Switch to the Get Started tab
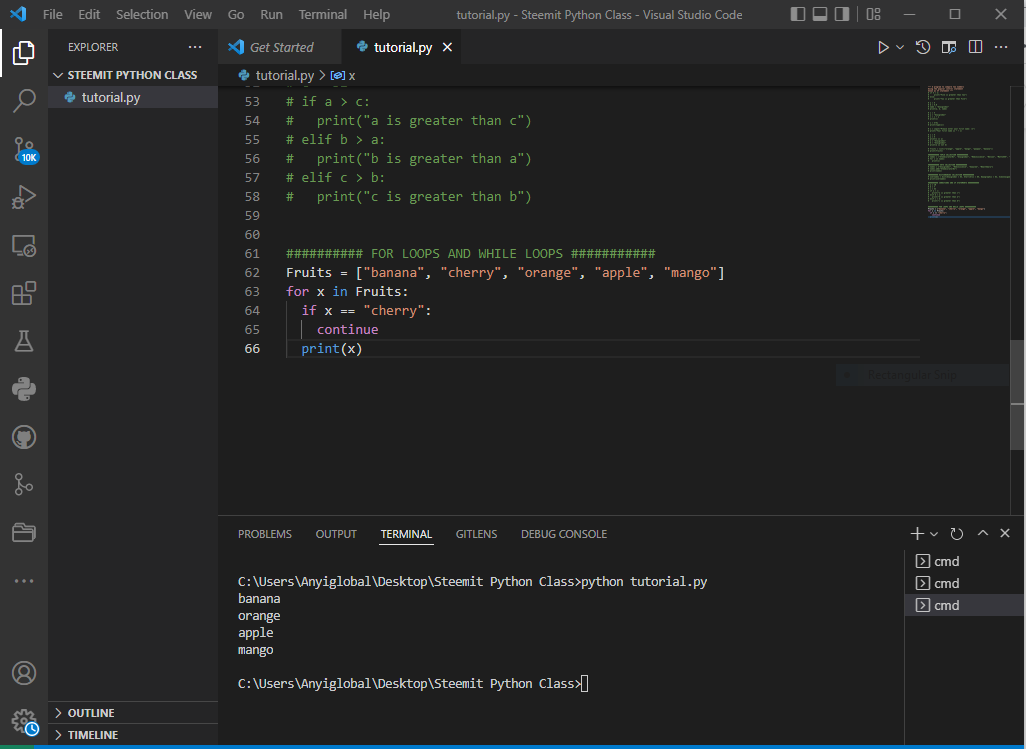 point(281,47)
